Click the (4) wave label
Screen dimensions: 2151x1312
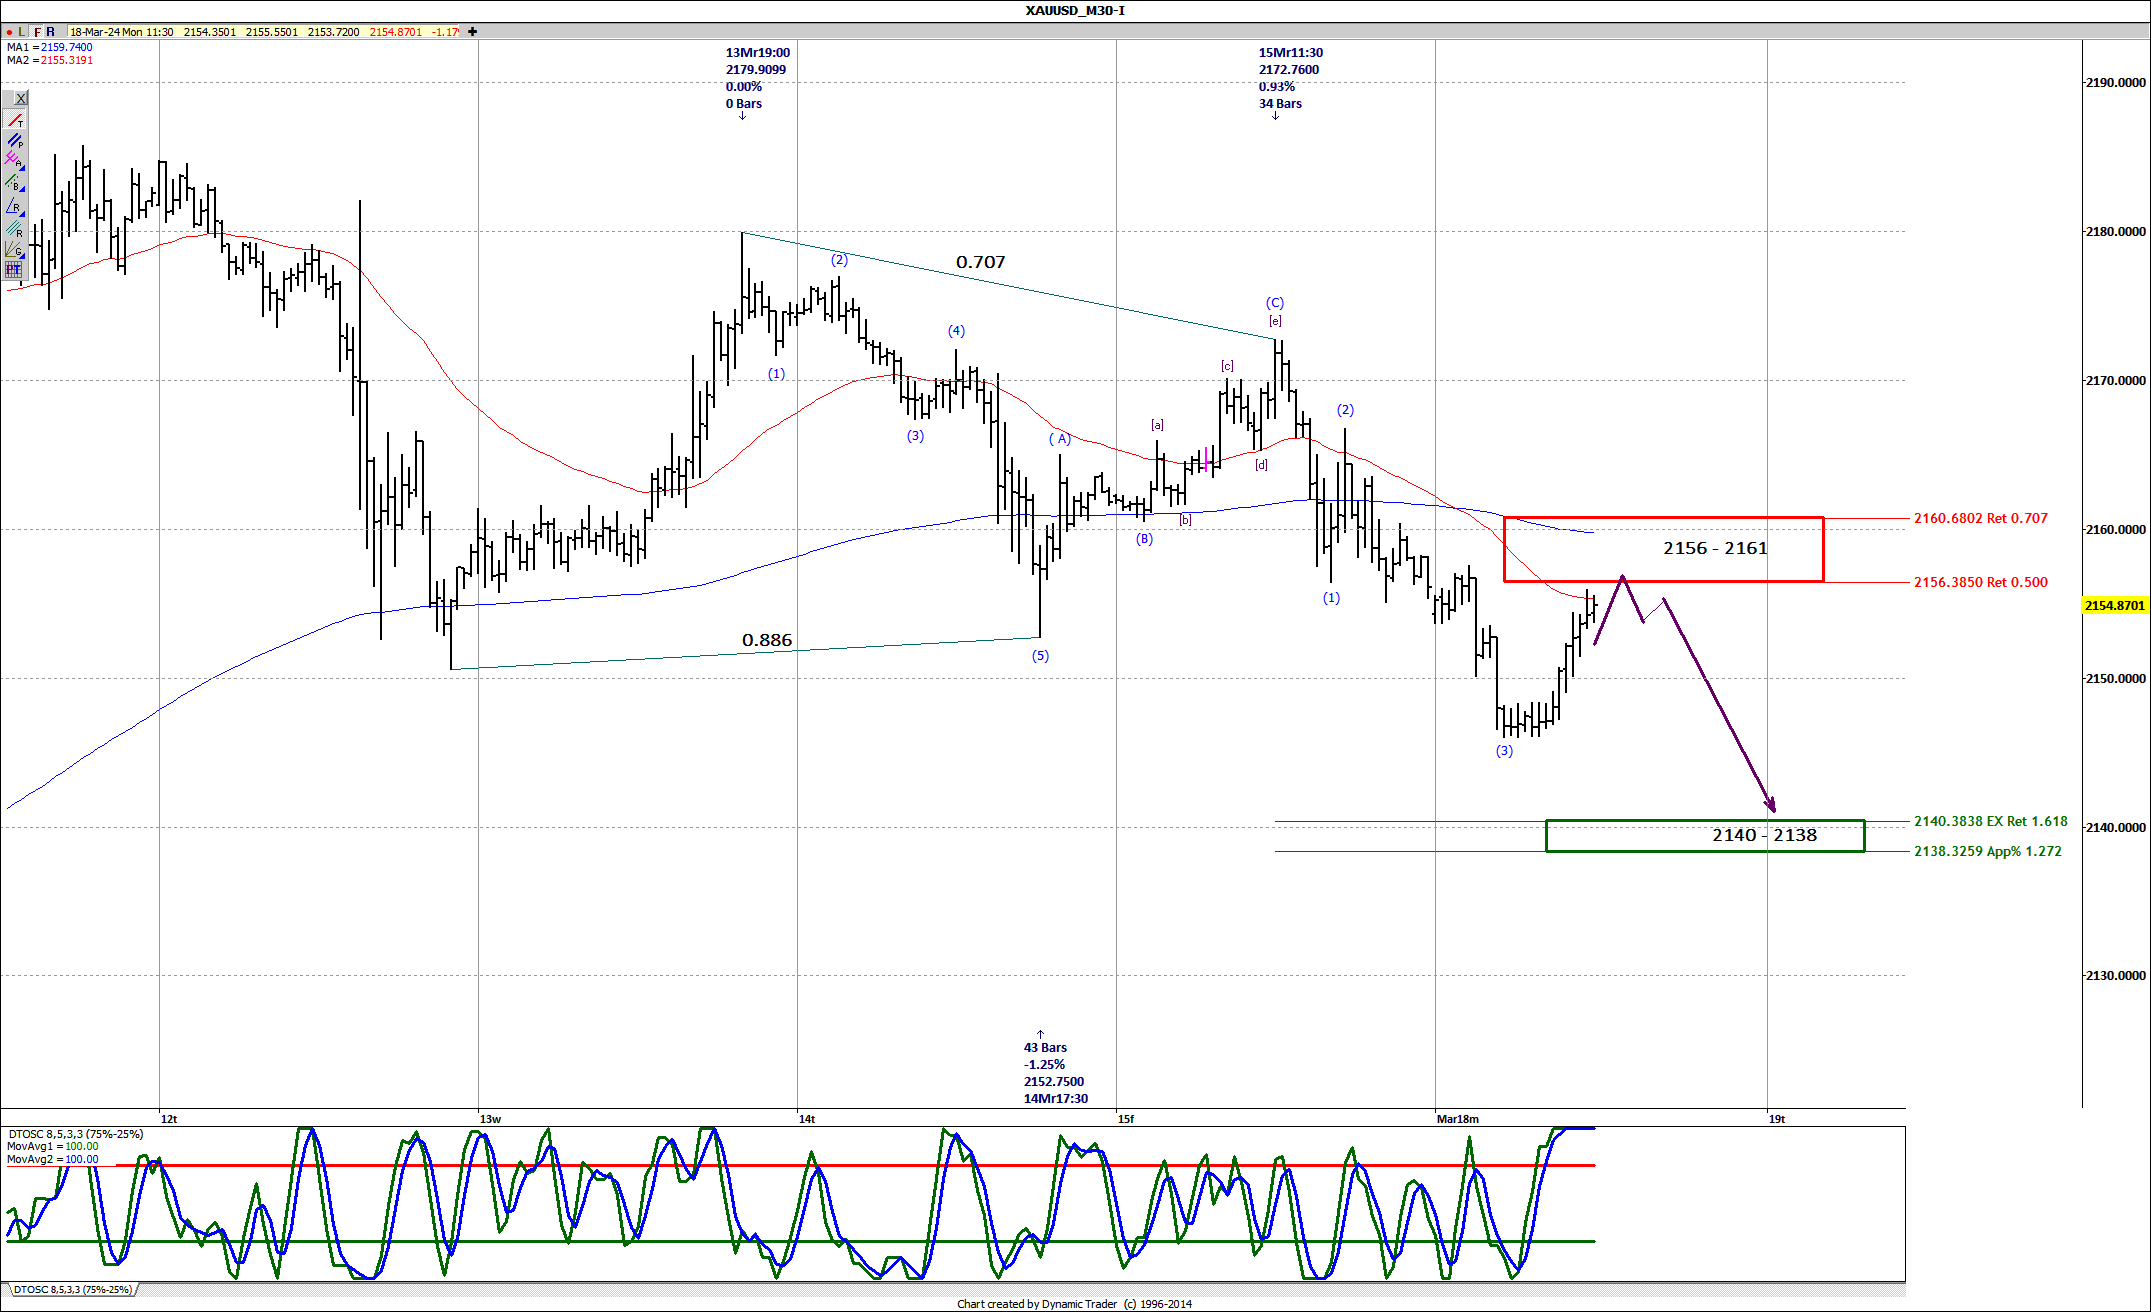click(956, 331)
